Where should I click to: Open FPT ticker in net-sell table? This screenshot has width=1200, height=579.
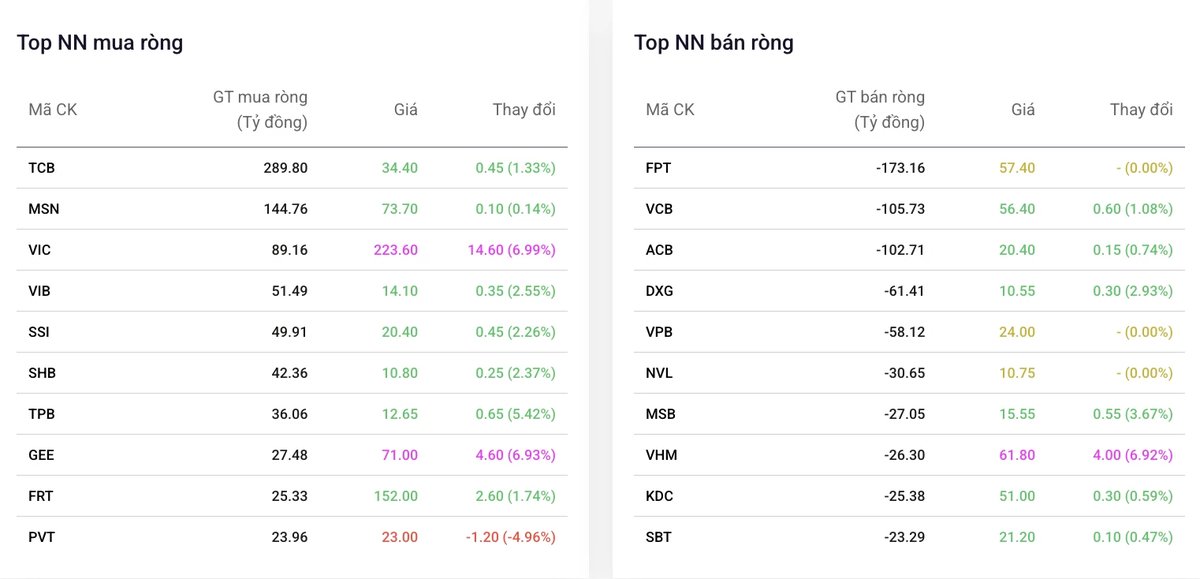pos(658,168)
